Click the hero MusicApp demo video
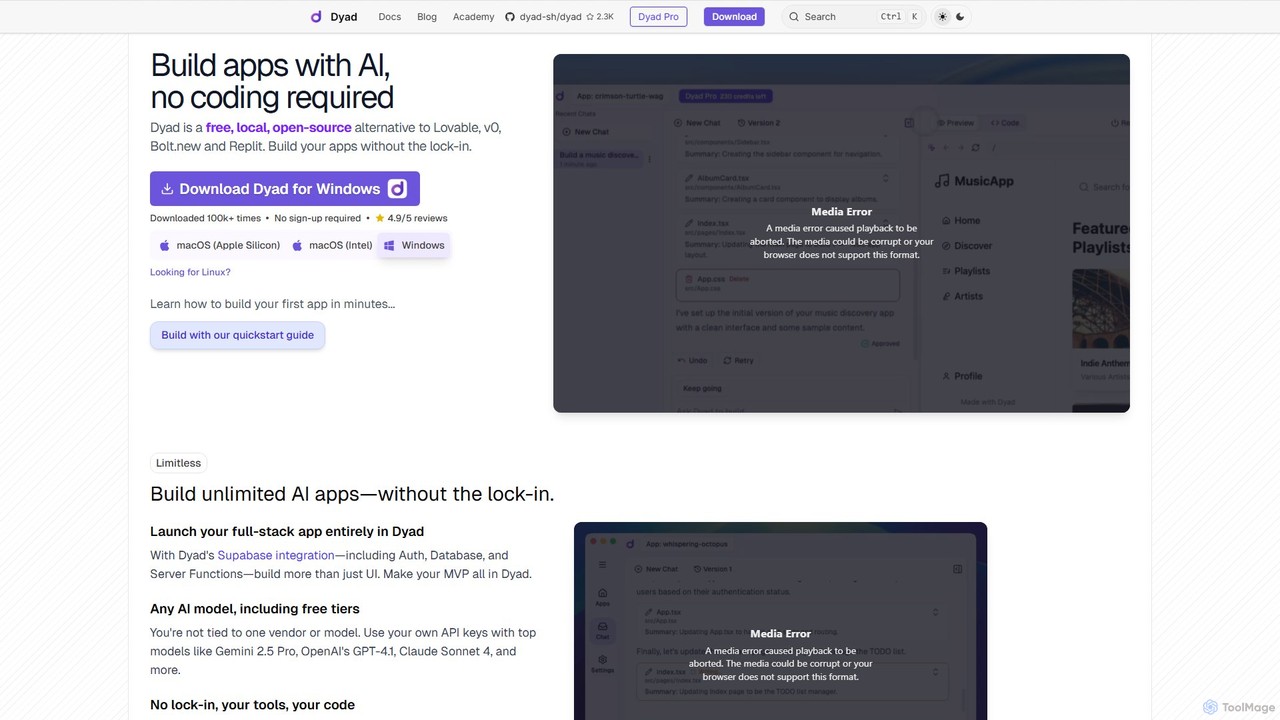Screen dimensions: 1280x720 841,233
